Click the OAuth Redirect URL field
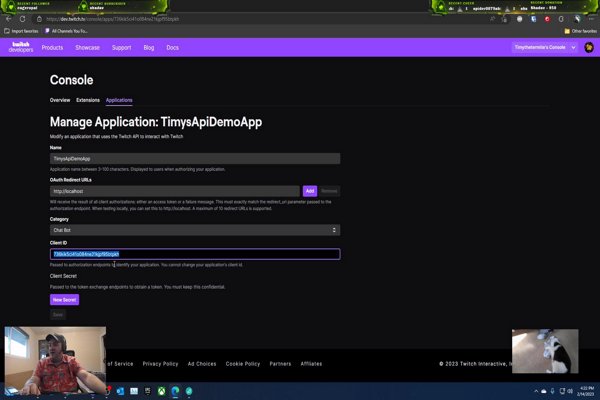Screen dimensions: 600x400 (x=175, y=191)
